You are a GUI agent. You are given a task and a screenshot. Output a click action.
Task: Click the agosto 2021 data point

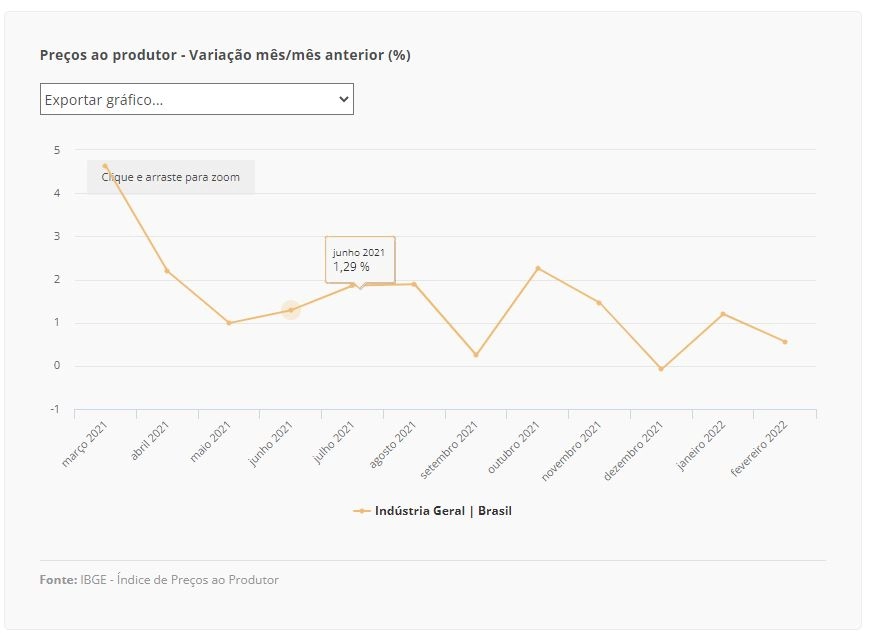pyautogui.click(x=414, y=284)
